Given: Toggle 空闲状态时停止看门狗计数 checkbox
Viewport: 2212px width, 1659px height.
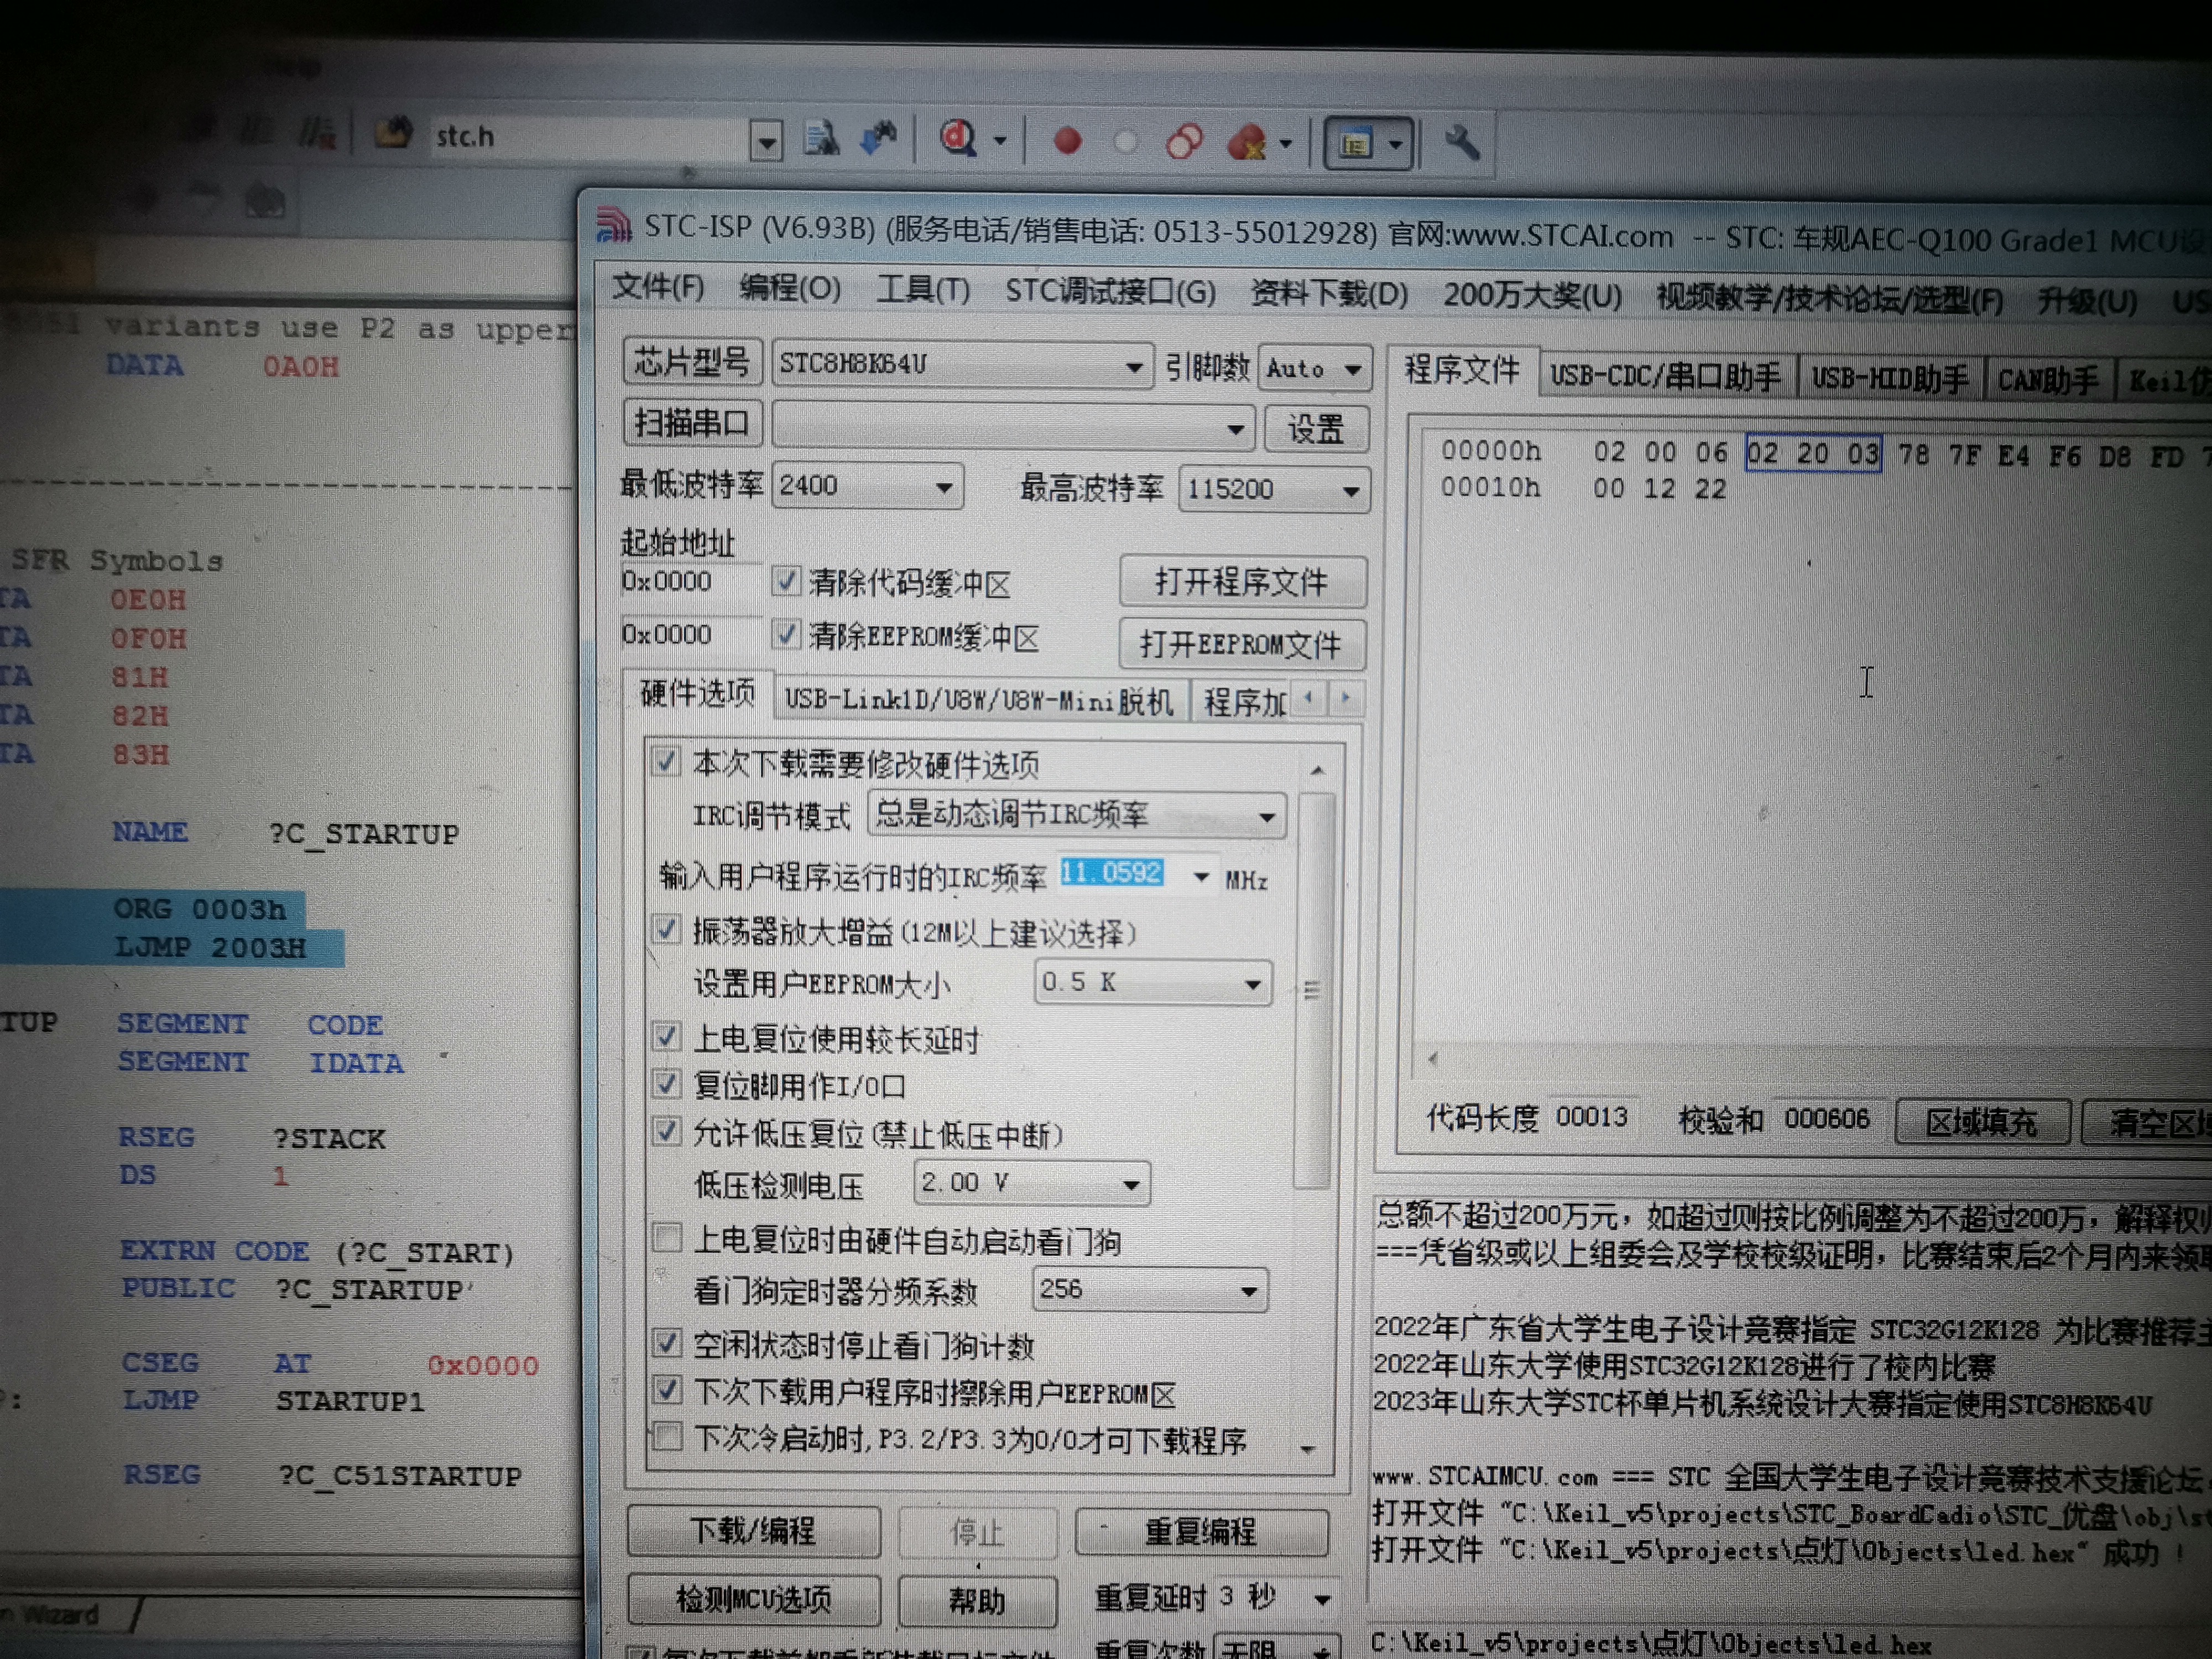Looking at the screenshot, I should click(x=666, y=1343).
